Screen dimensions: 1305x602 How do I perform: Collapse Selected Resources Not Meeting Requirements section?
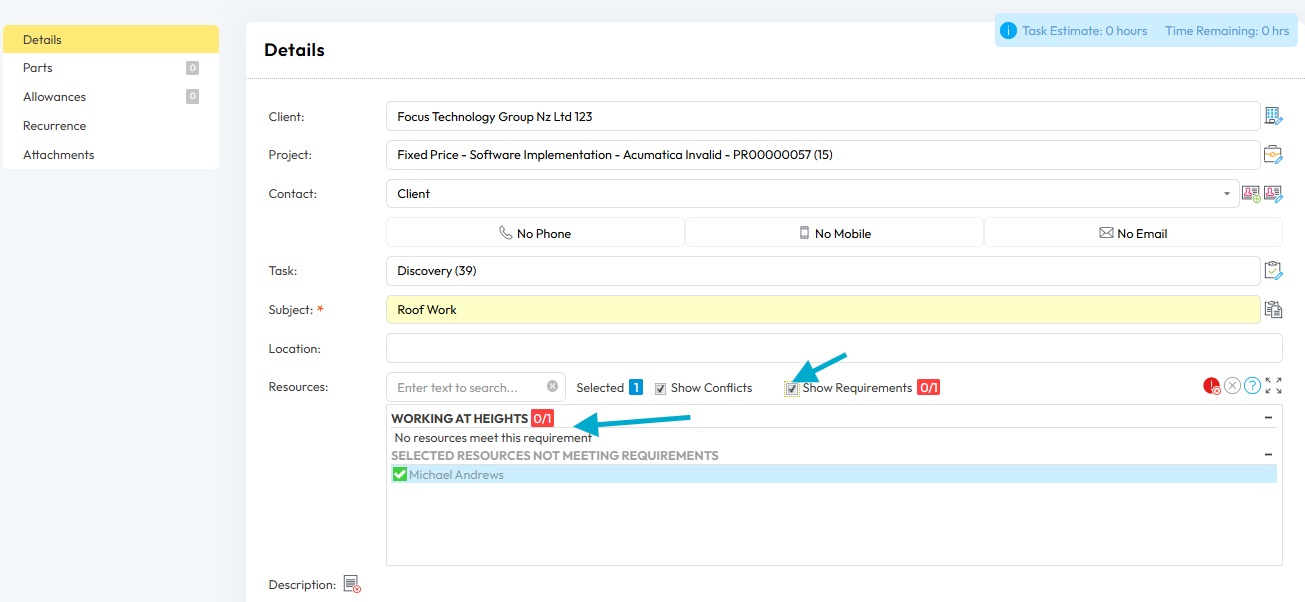tap(1268, 455)
